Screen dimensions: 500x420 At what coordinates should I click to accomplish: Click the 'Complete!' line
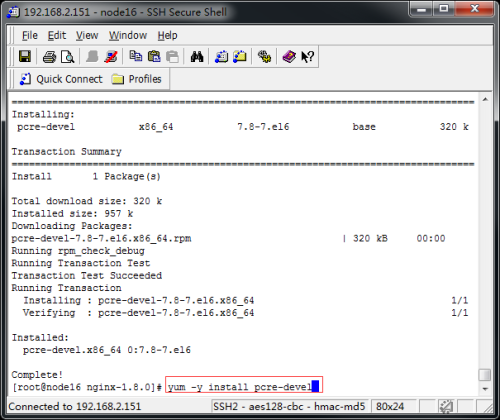pos(37,375)
